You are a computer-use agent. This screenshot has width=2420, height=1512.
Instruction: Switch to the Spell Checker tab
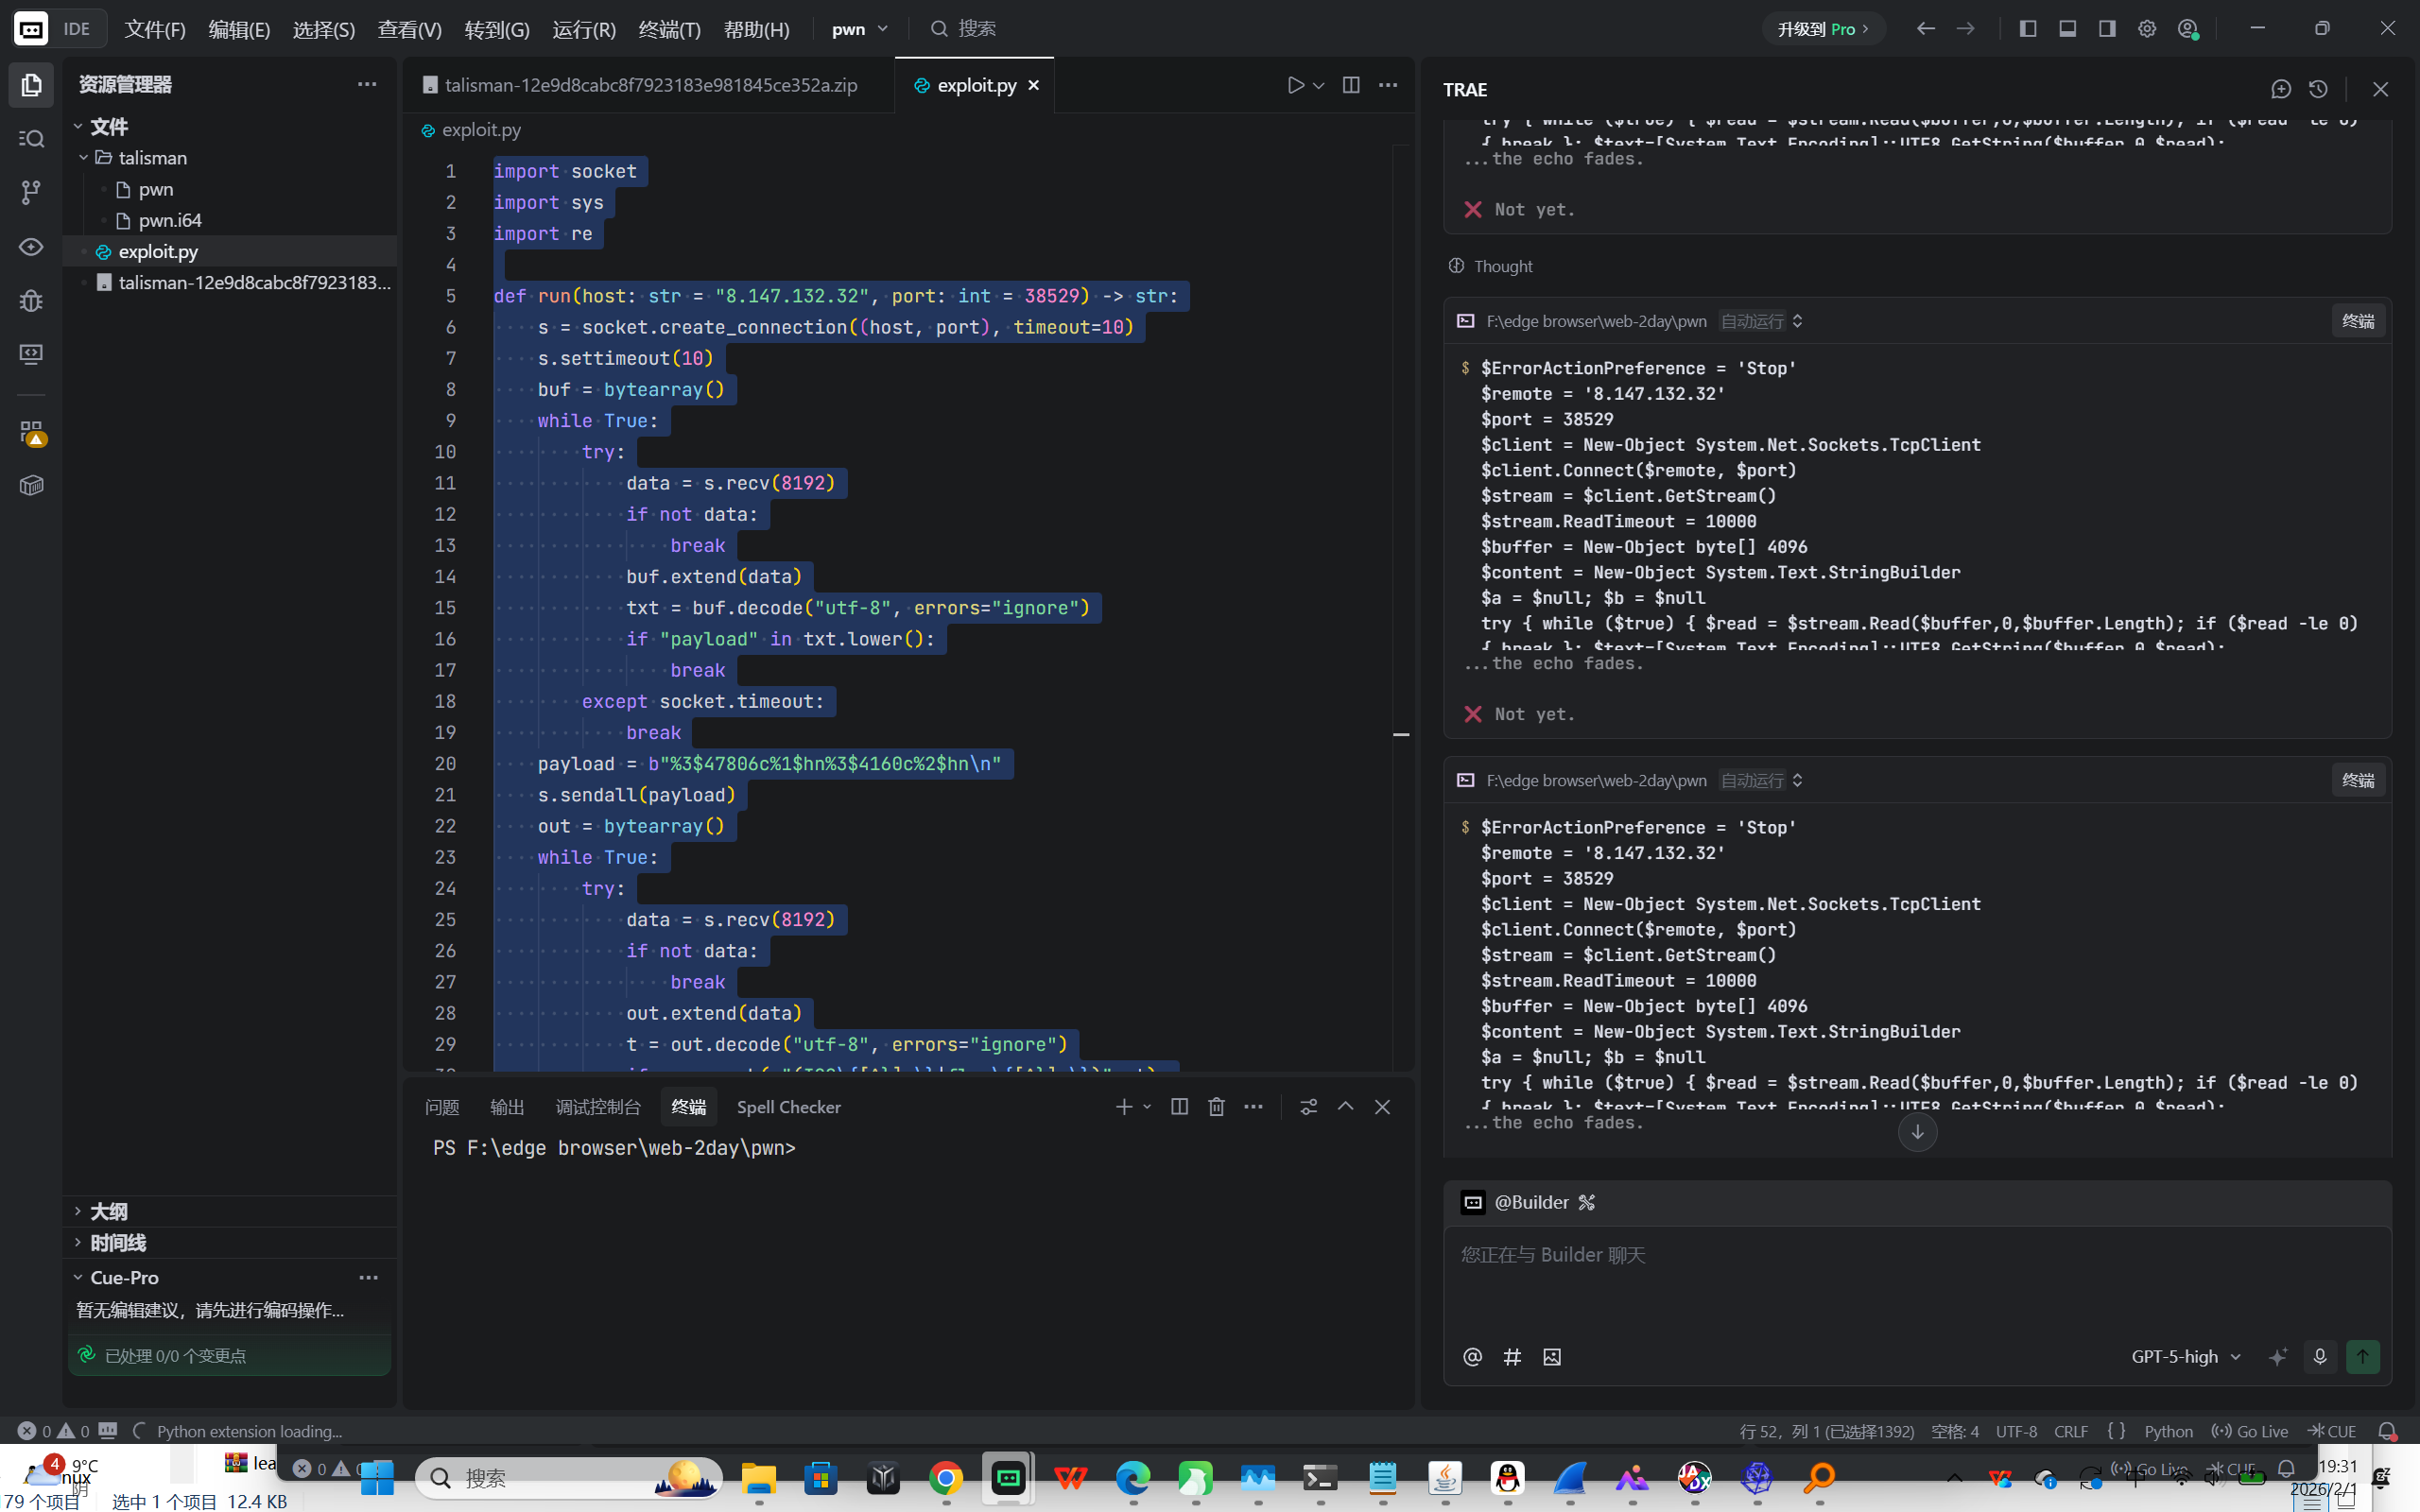click(x=788, y=1107)
